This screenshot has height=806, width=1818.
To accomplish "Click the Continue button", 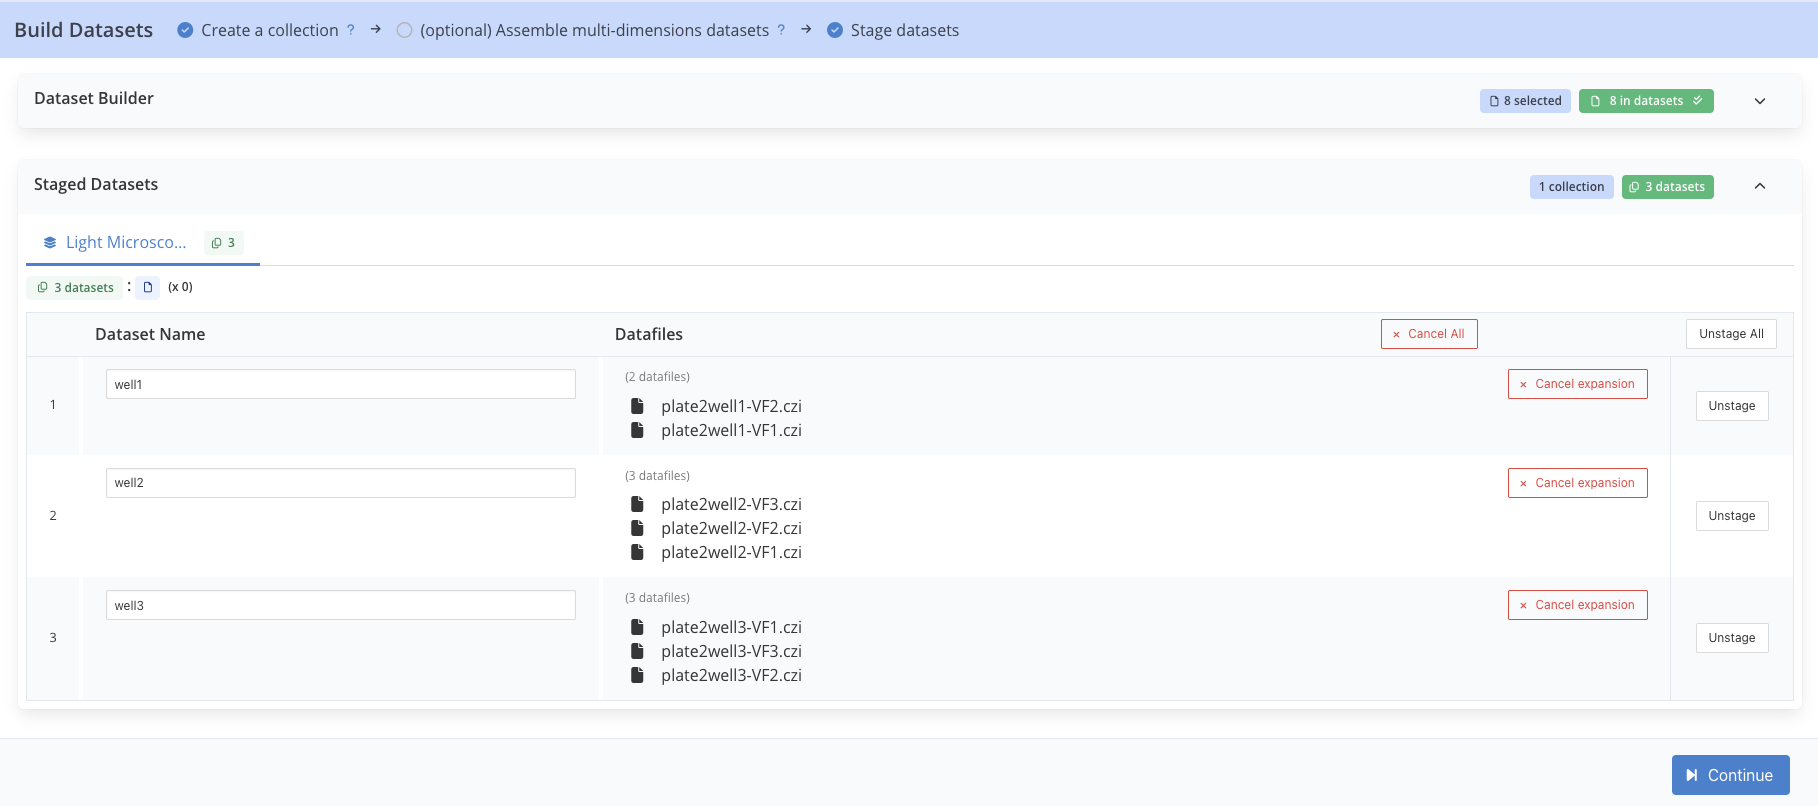I will 1730,775.
